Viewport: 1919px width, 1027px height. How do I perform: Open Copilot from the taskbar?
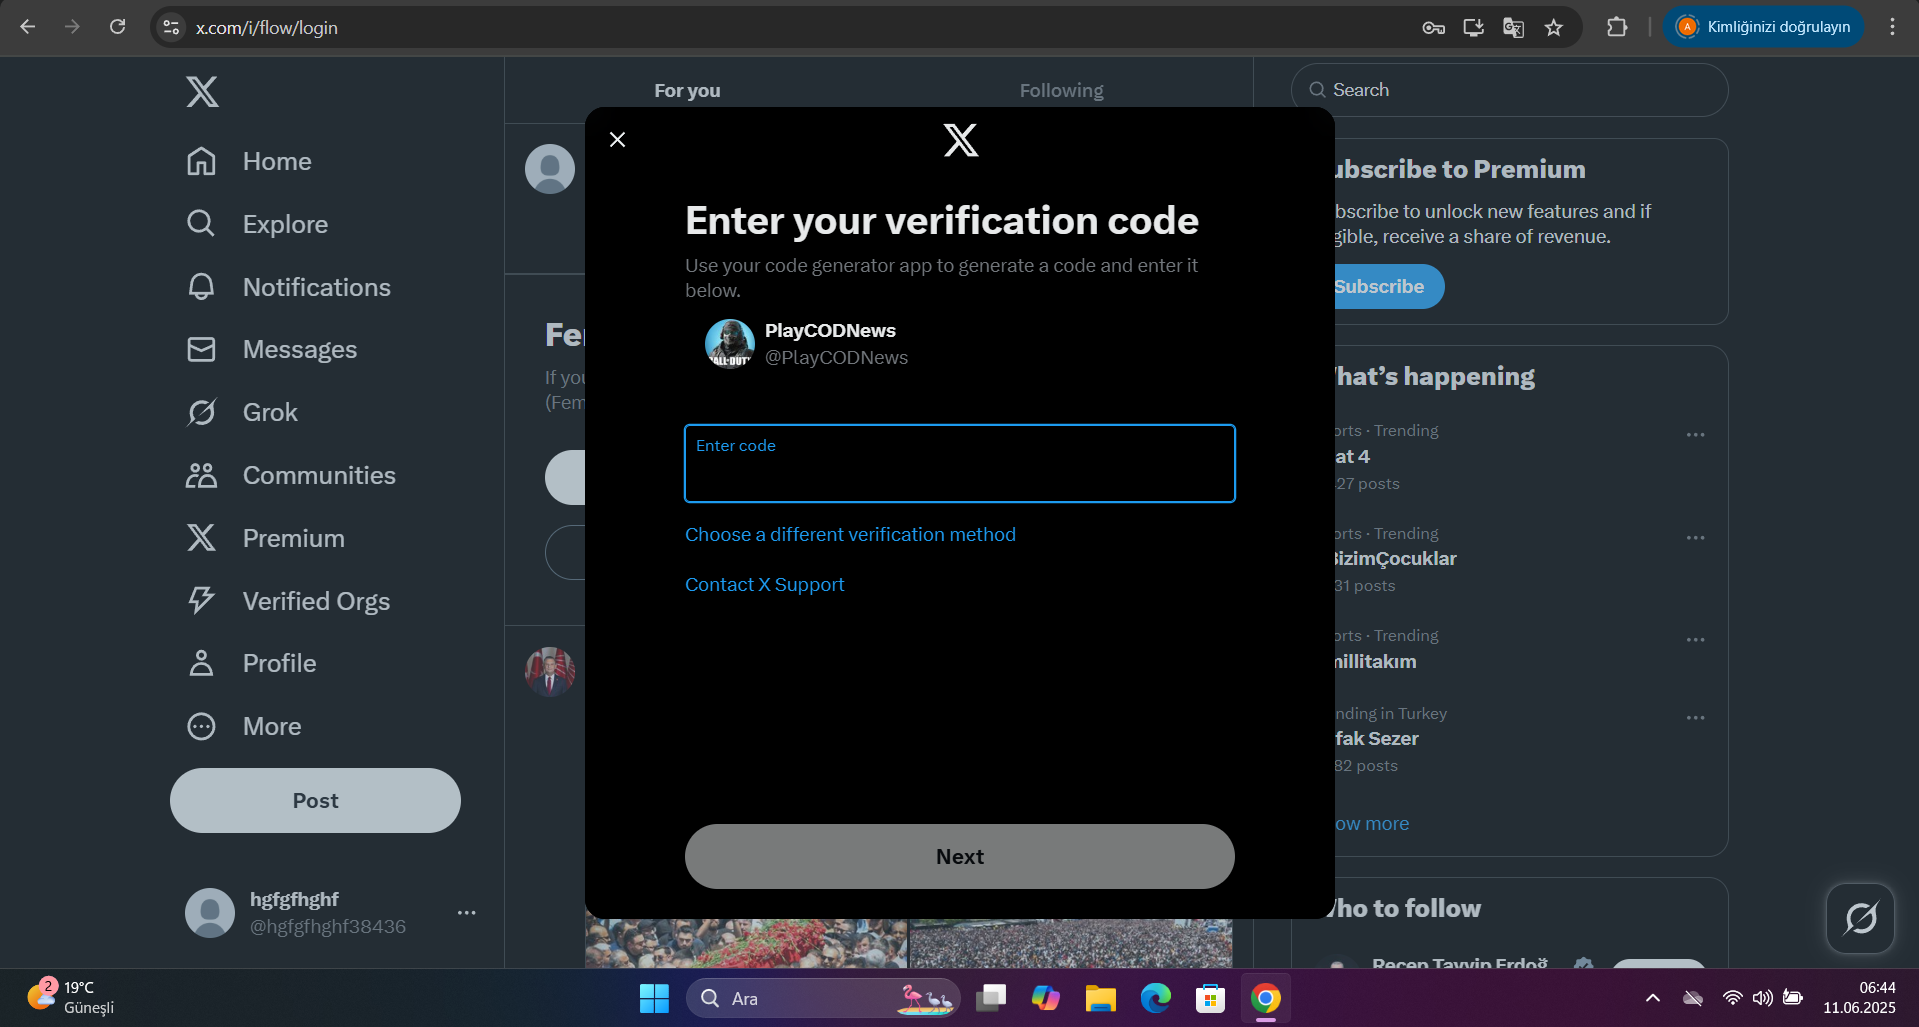1046,998
